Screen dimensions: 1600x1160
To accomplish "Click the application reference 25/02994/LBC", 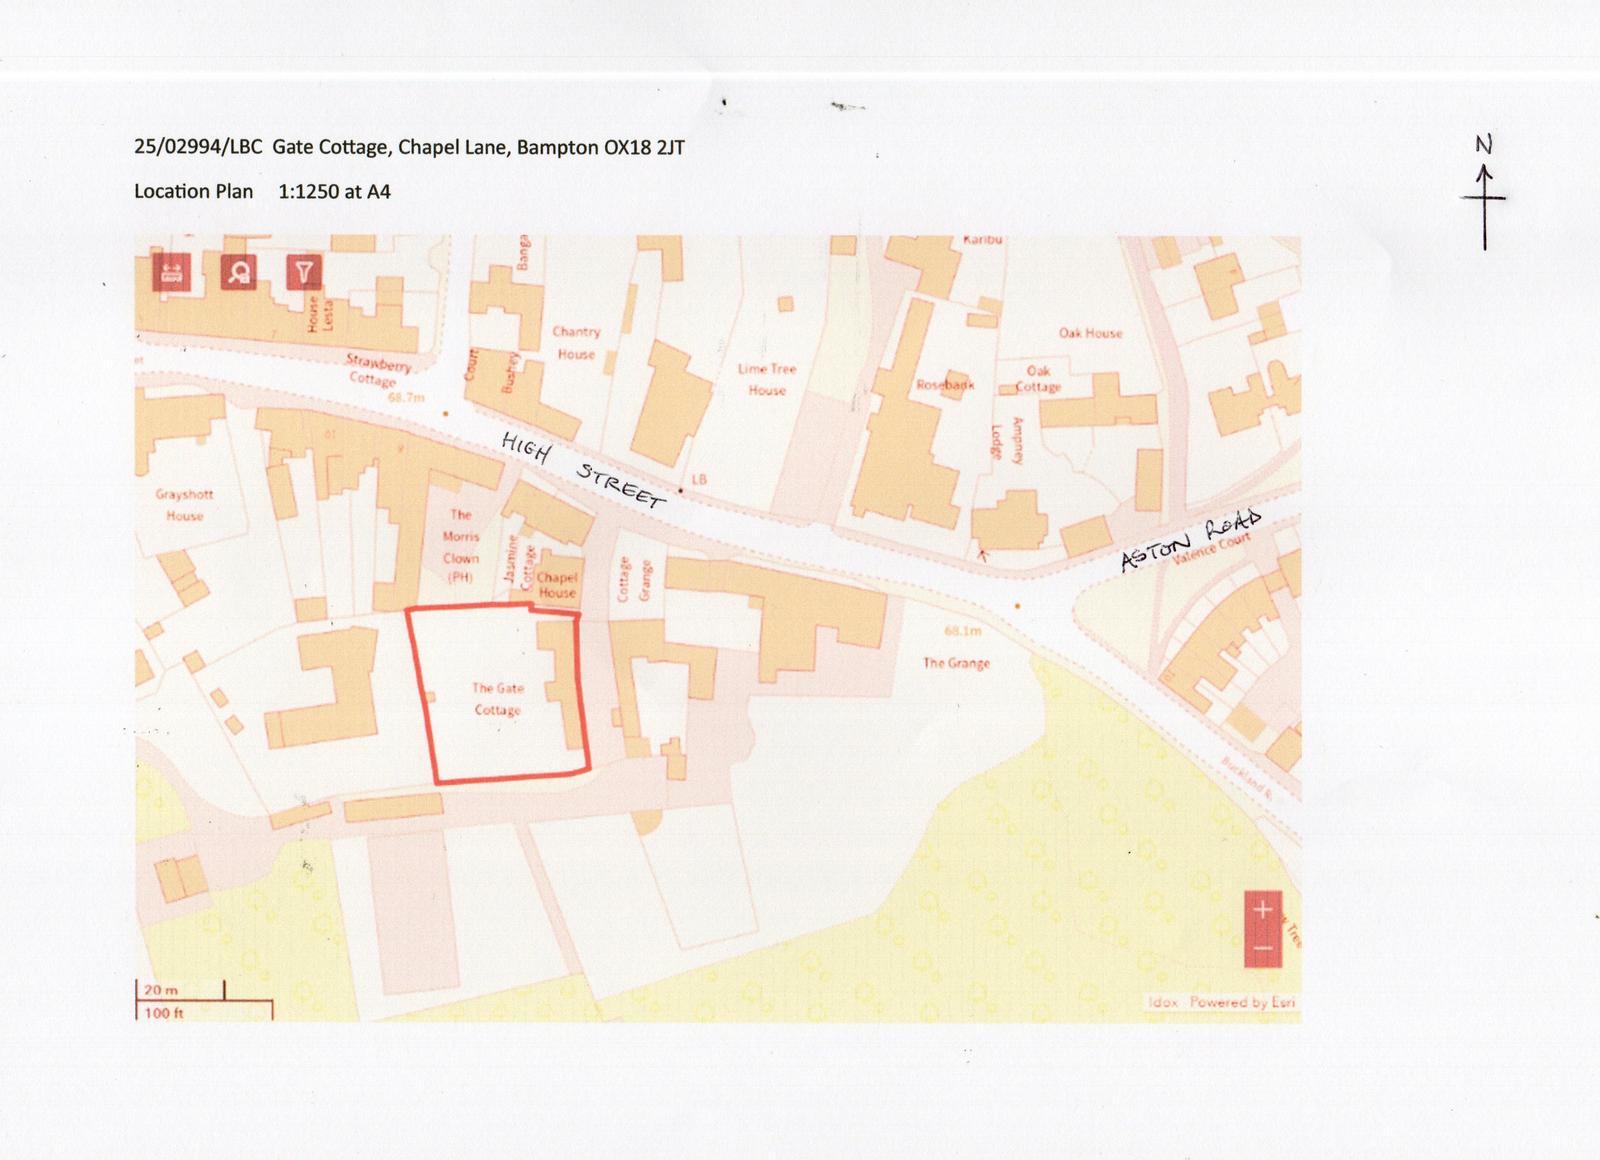I will 198,147.
